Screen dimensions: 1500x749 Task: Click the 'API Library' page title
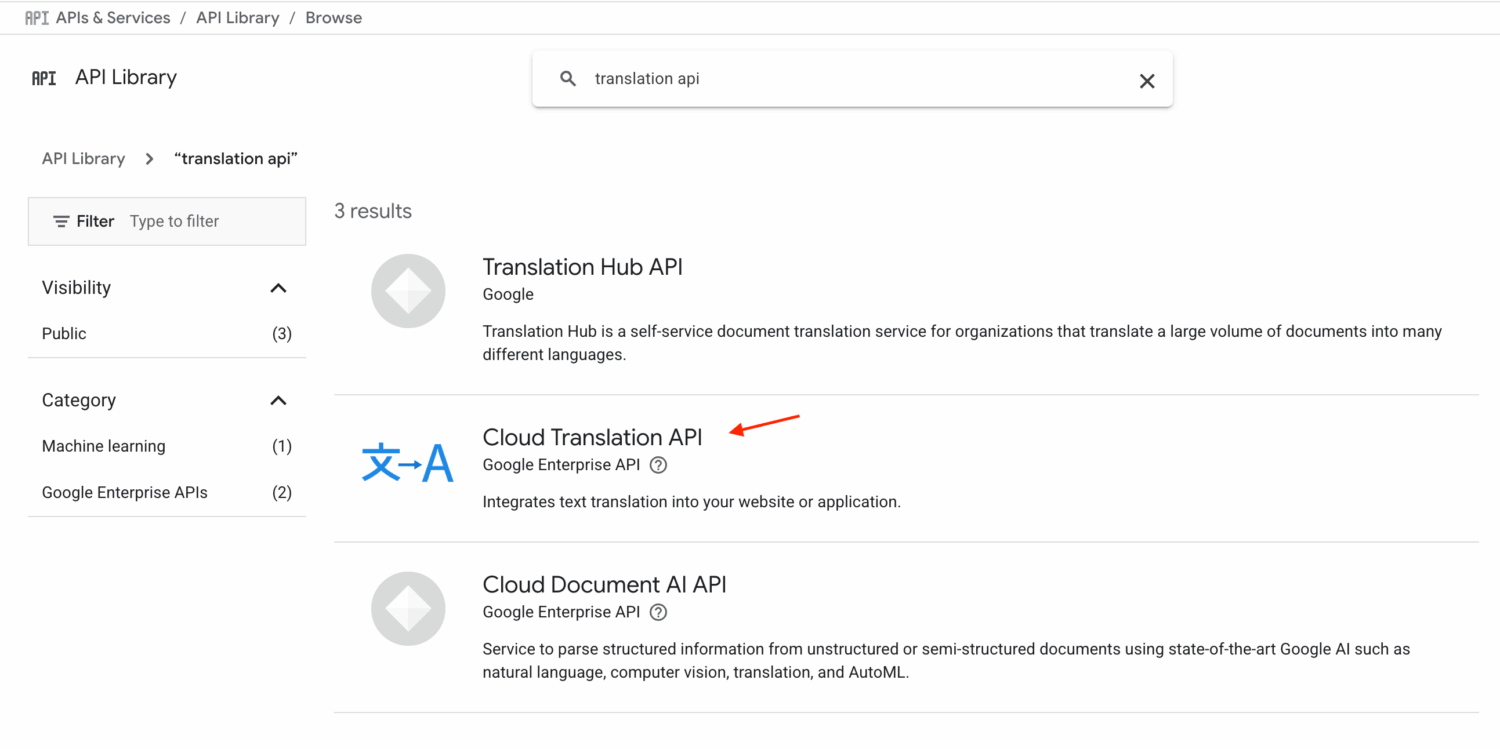point(126,78)
